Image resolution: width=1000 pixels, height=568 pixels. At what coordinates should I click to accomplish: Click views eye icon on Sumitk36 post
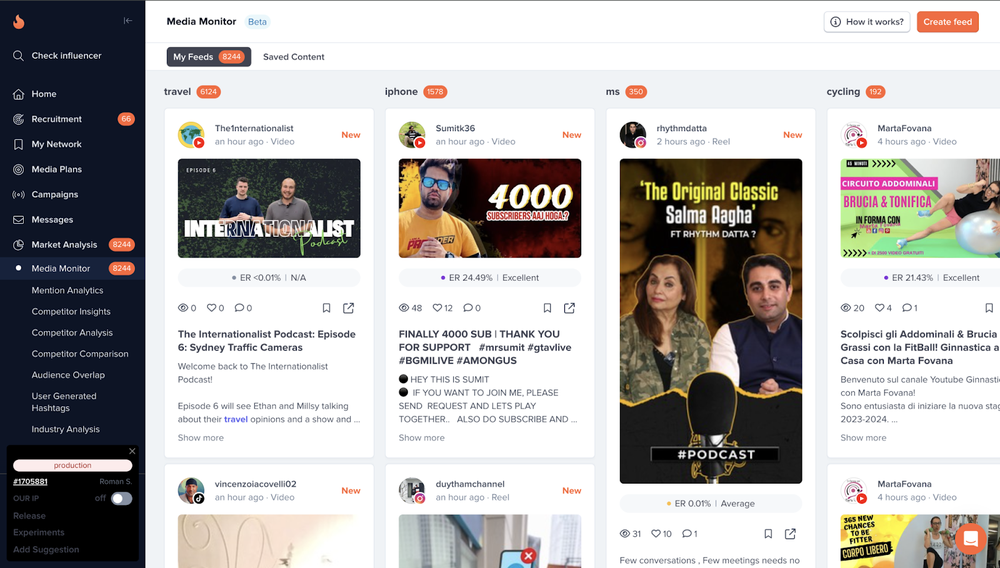(404, 308)
